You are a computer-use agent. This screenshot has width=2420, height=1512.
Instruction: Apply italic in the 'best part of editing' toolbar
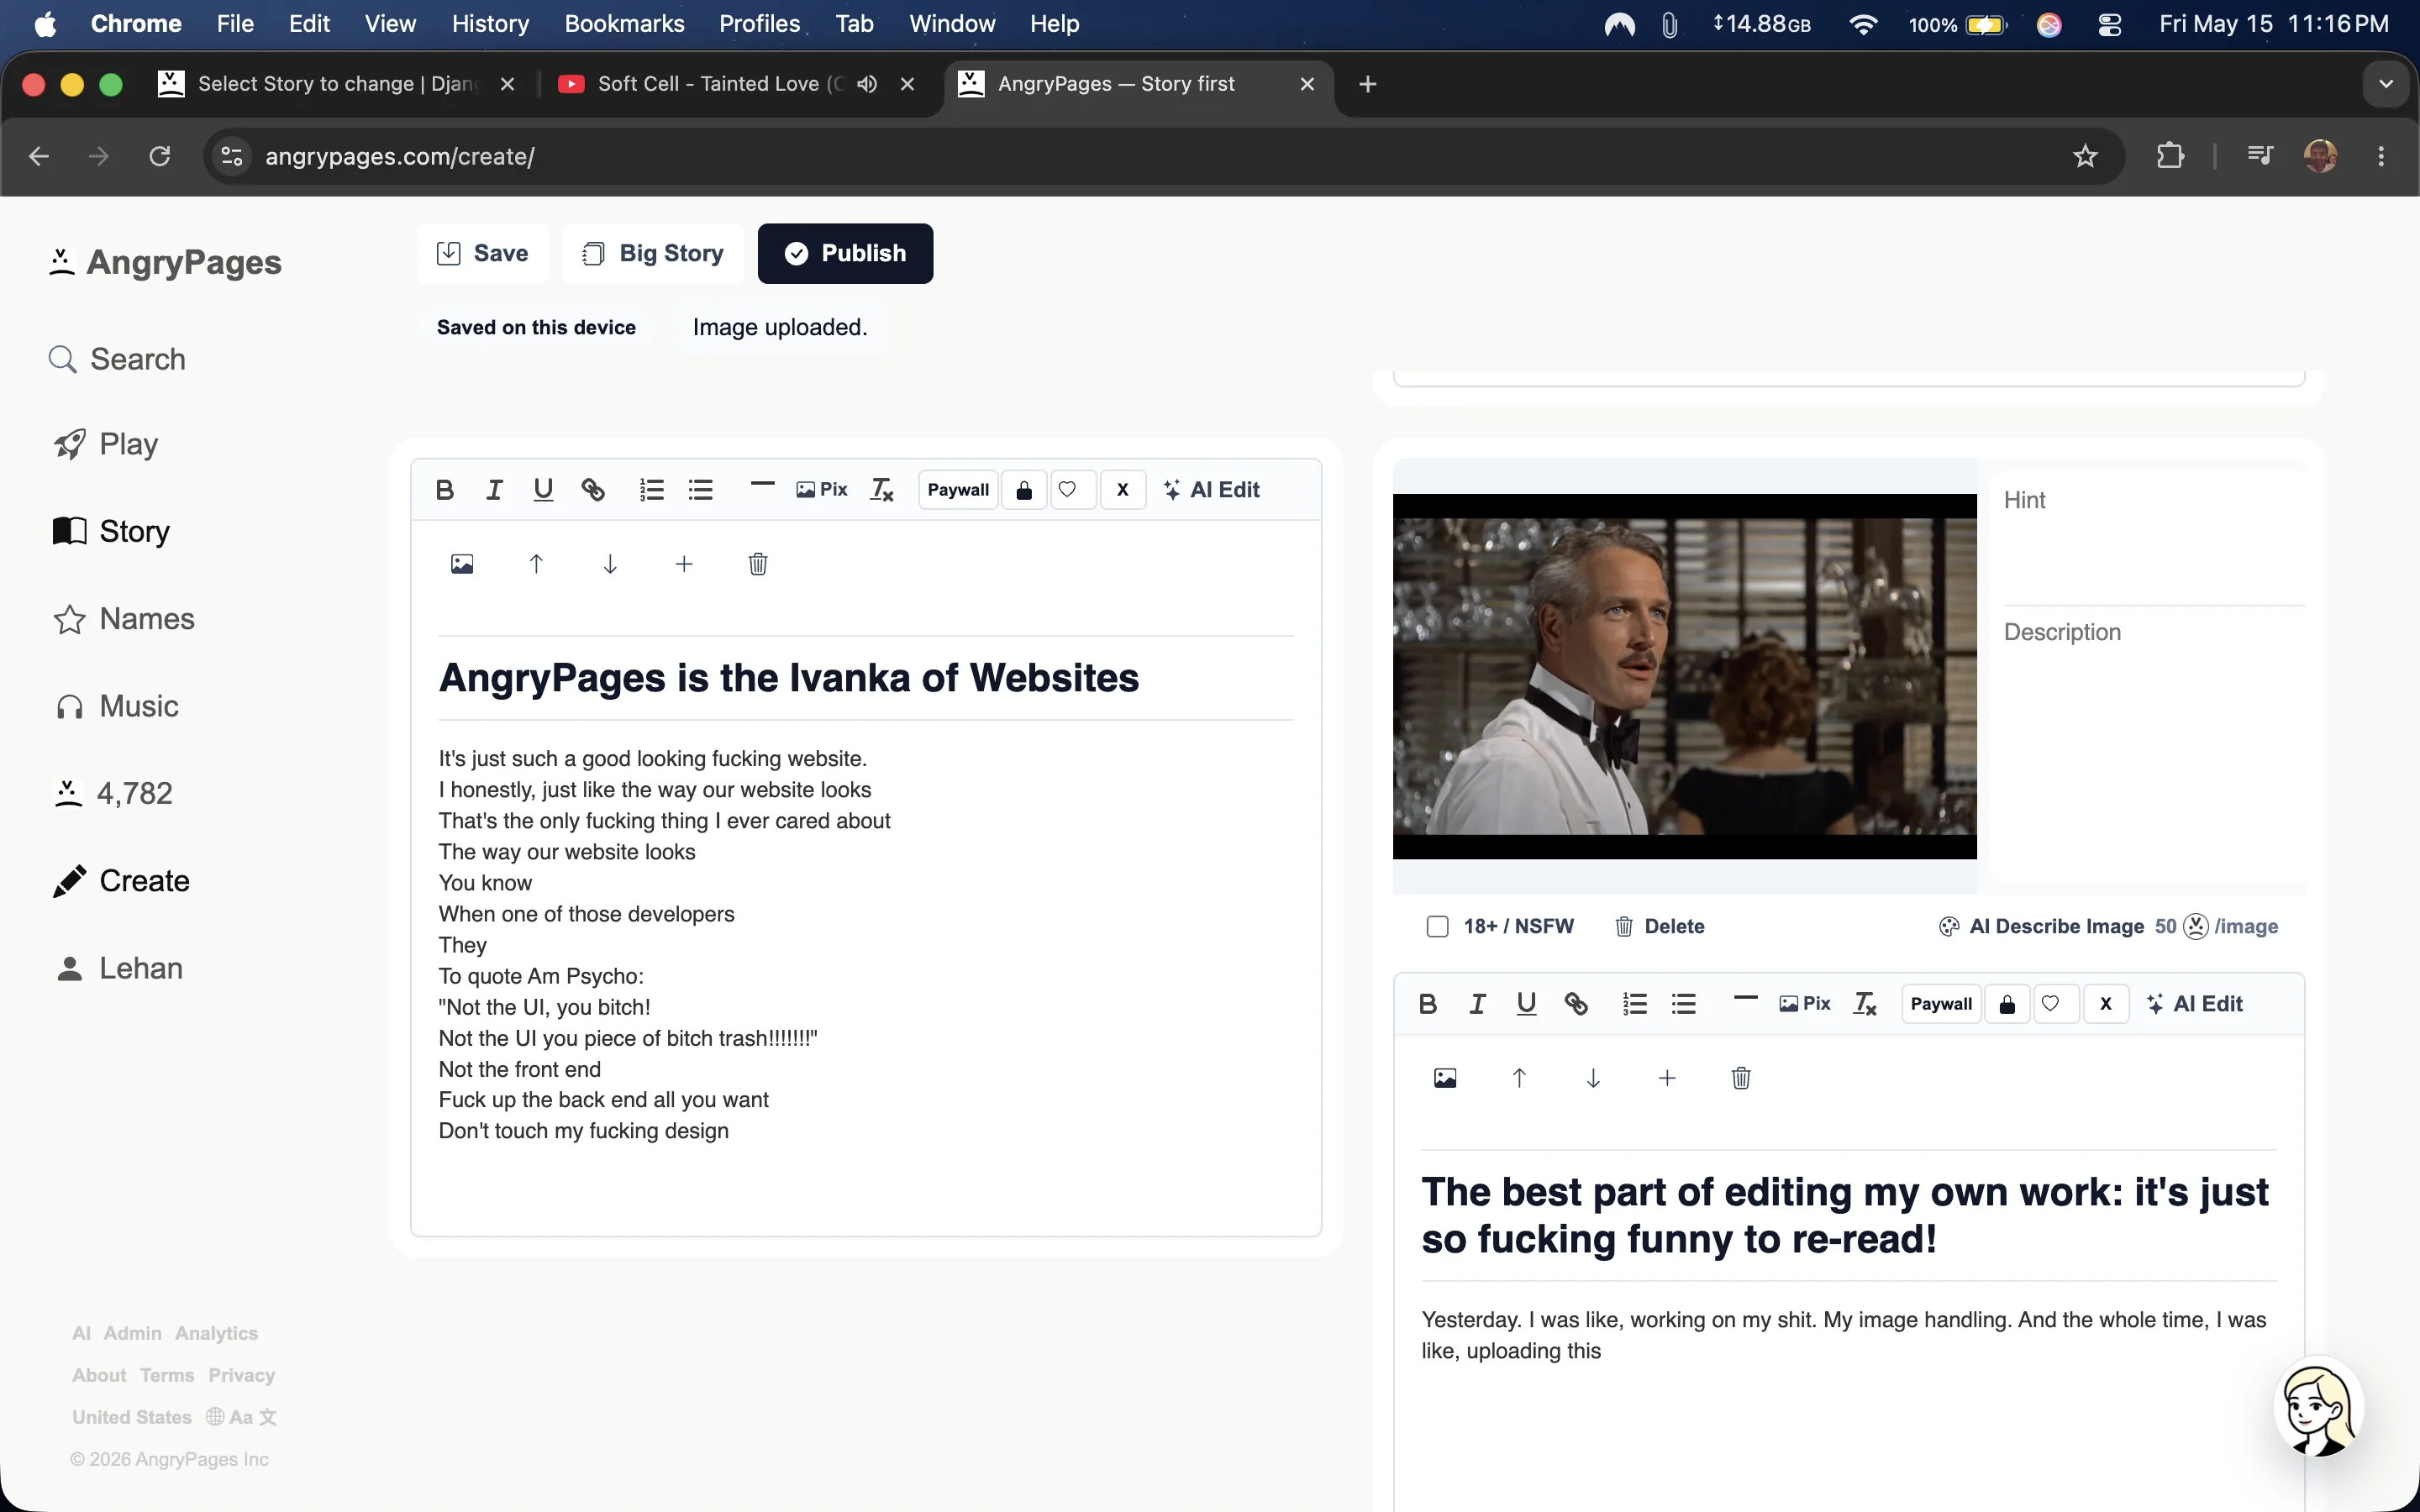tap(1477, 1004)
